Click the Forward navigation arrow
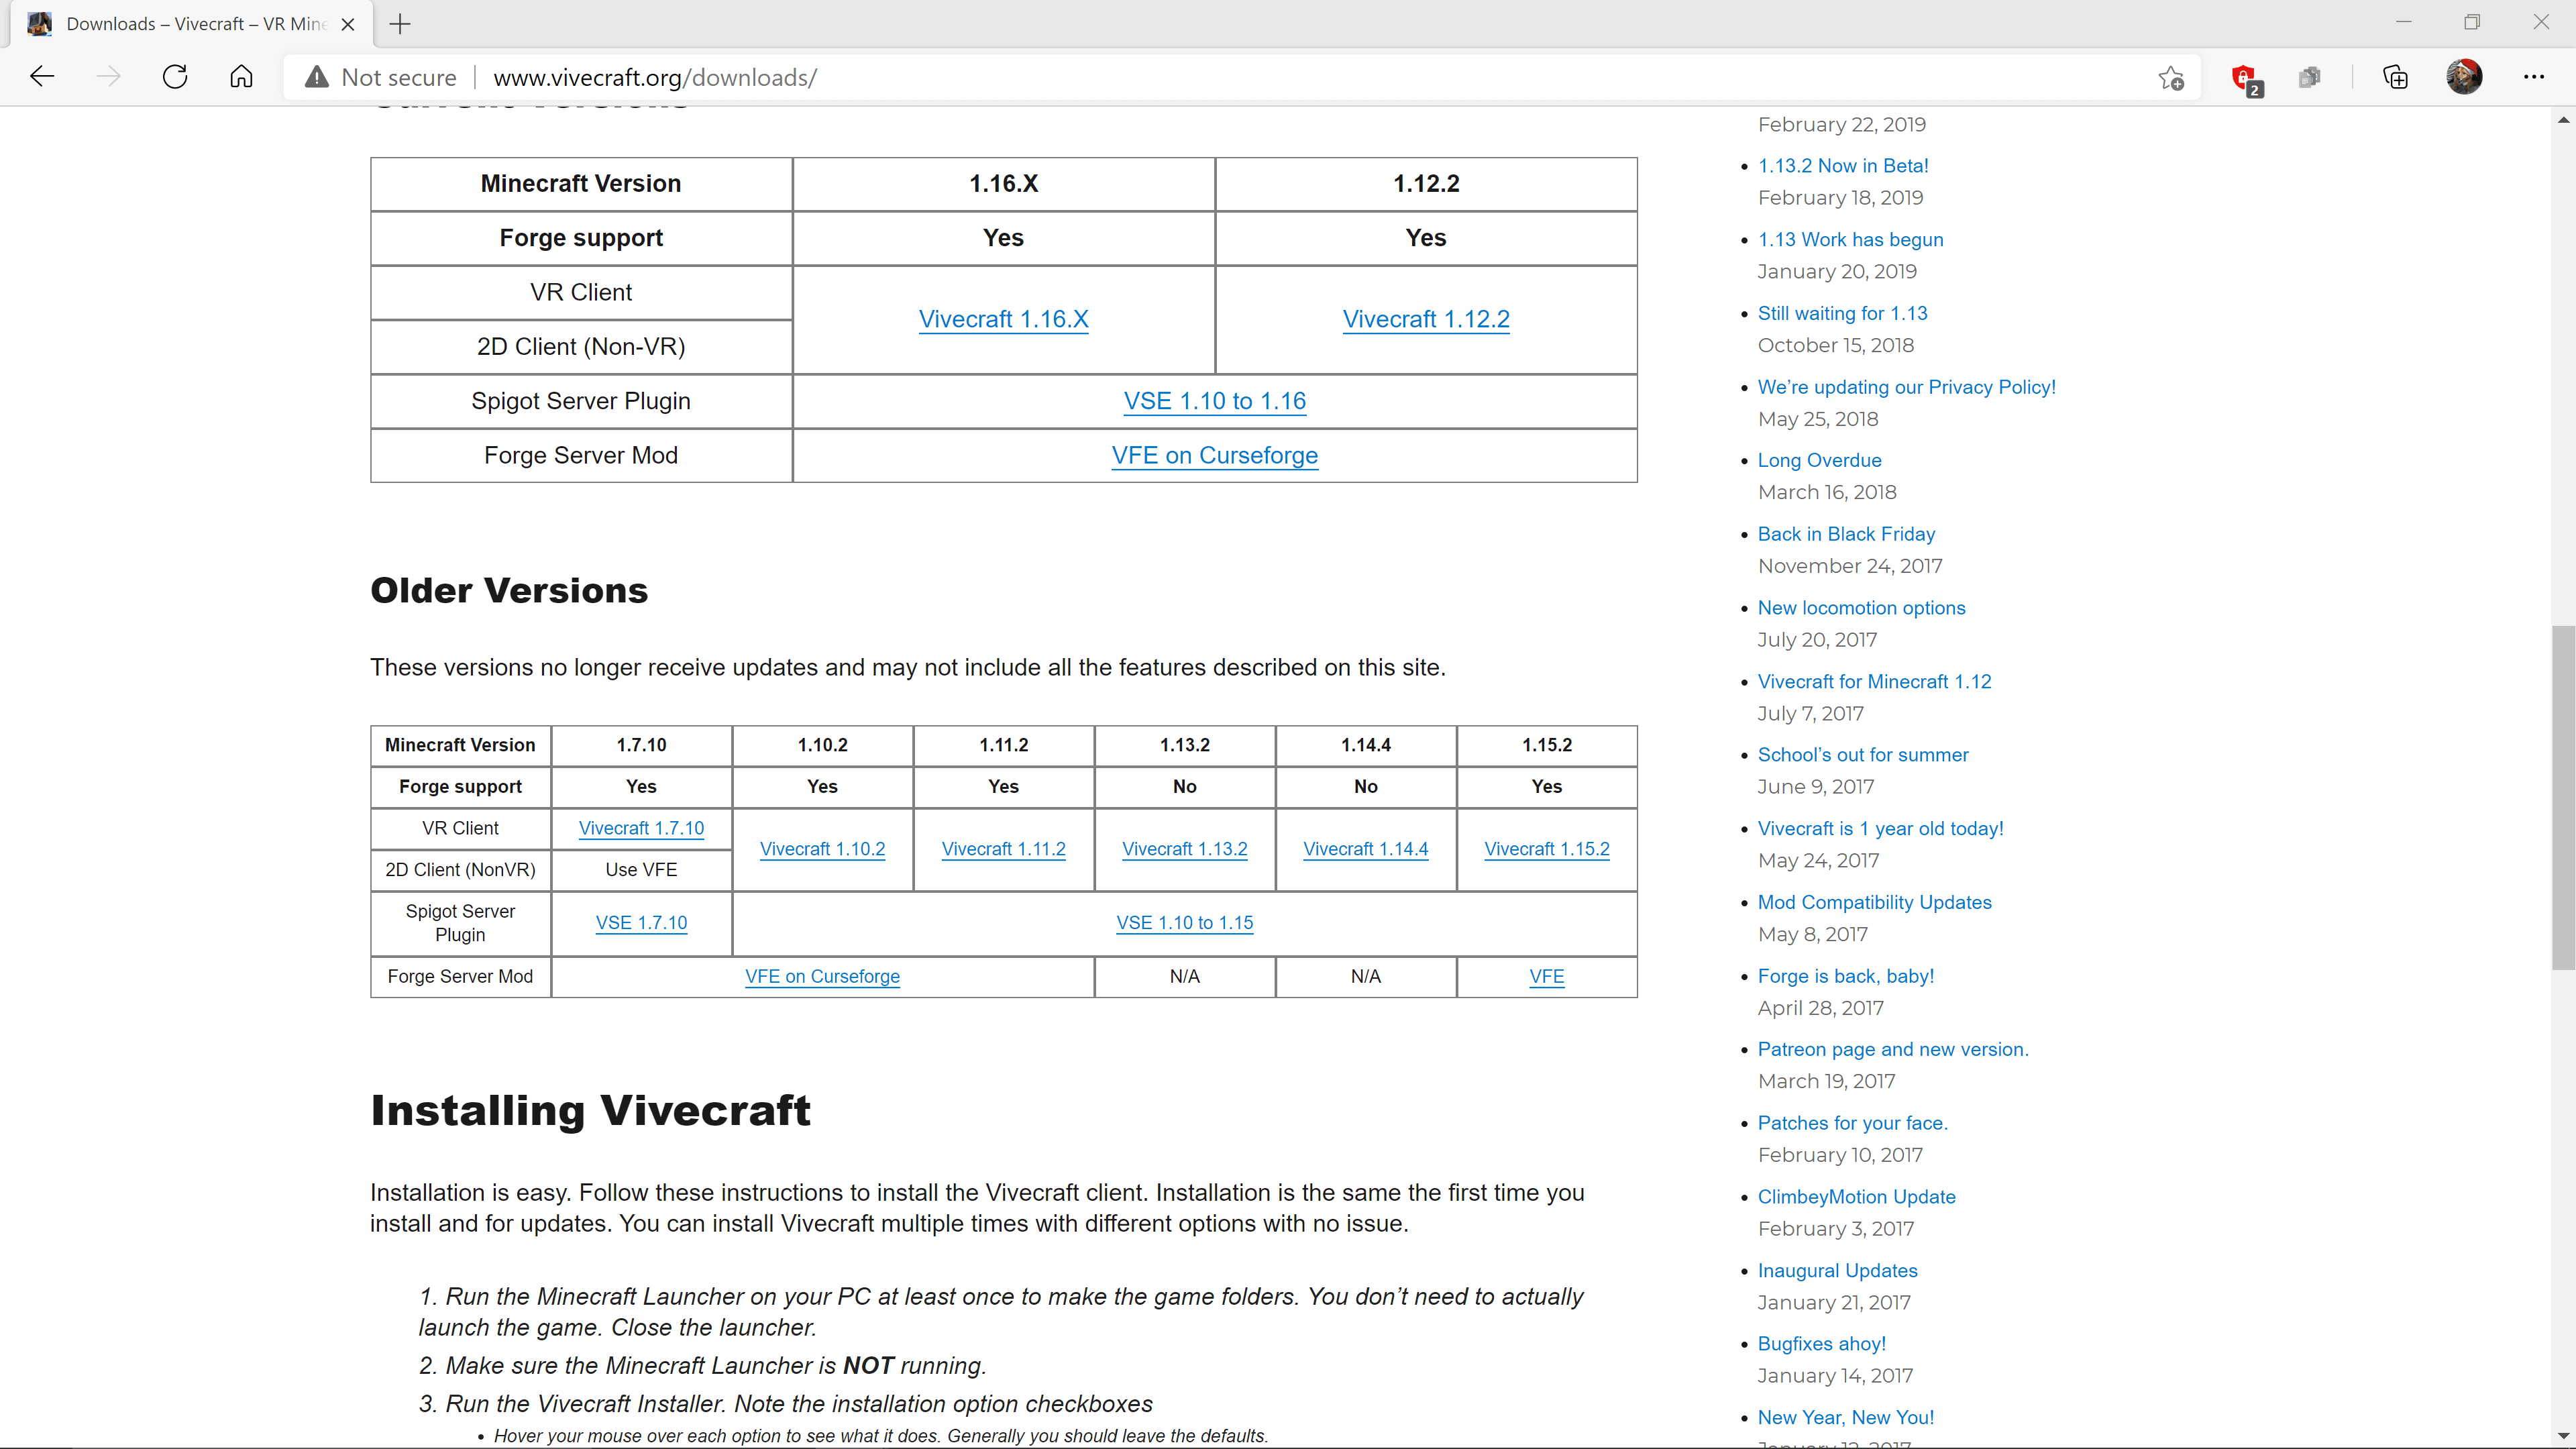The image size is (2576, 1449). (x=108, y=77)
